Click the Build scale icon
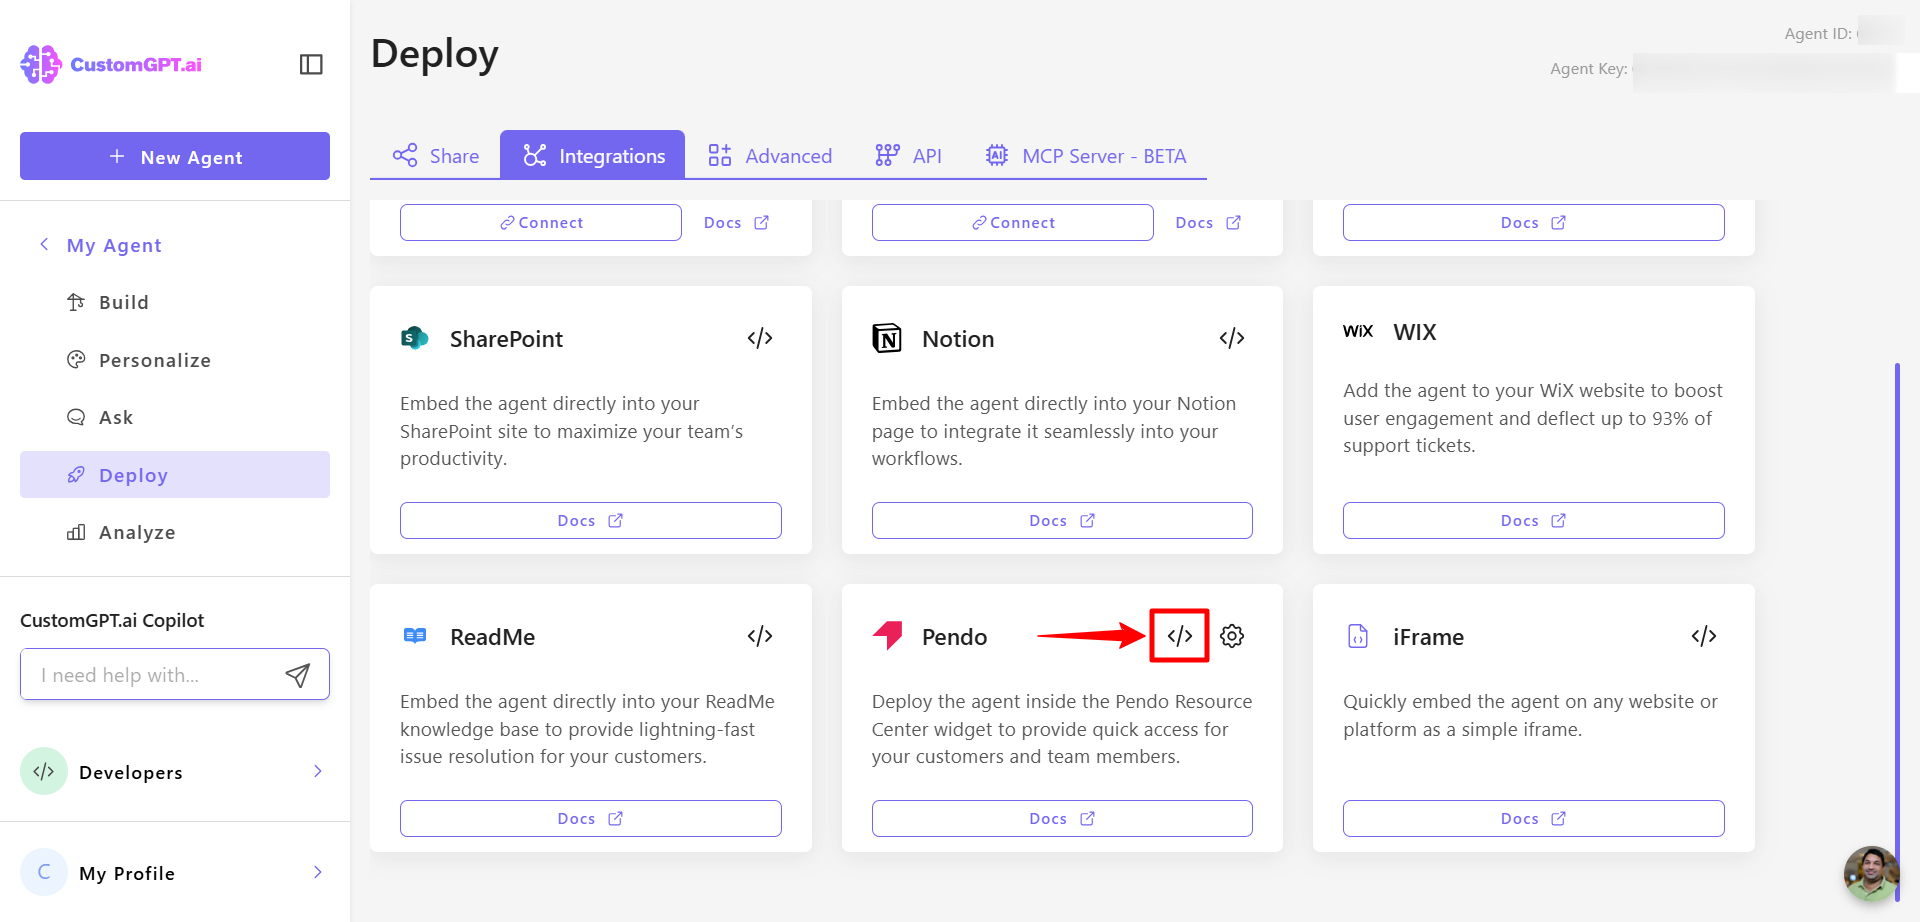Viewport: 1920px width, 922px height. pos(76,302)
